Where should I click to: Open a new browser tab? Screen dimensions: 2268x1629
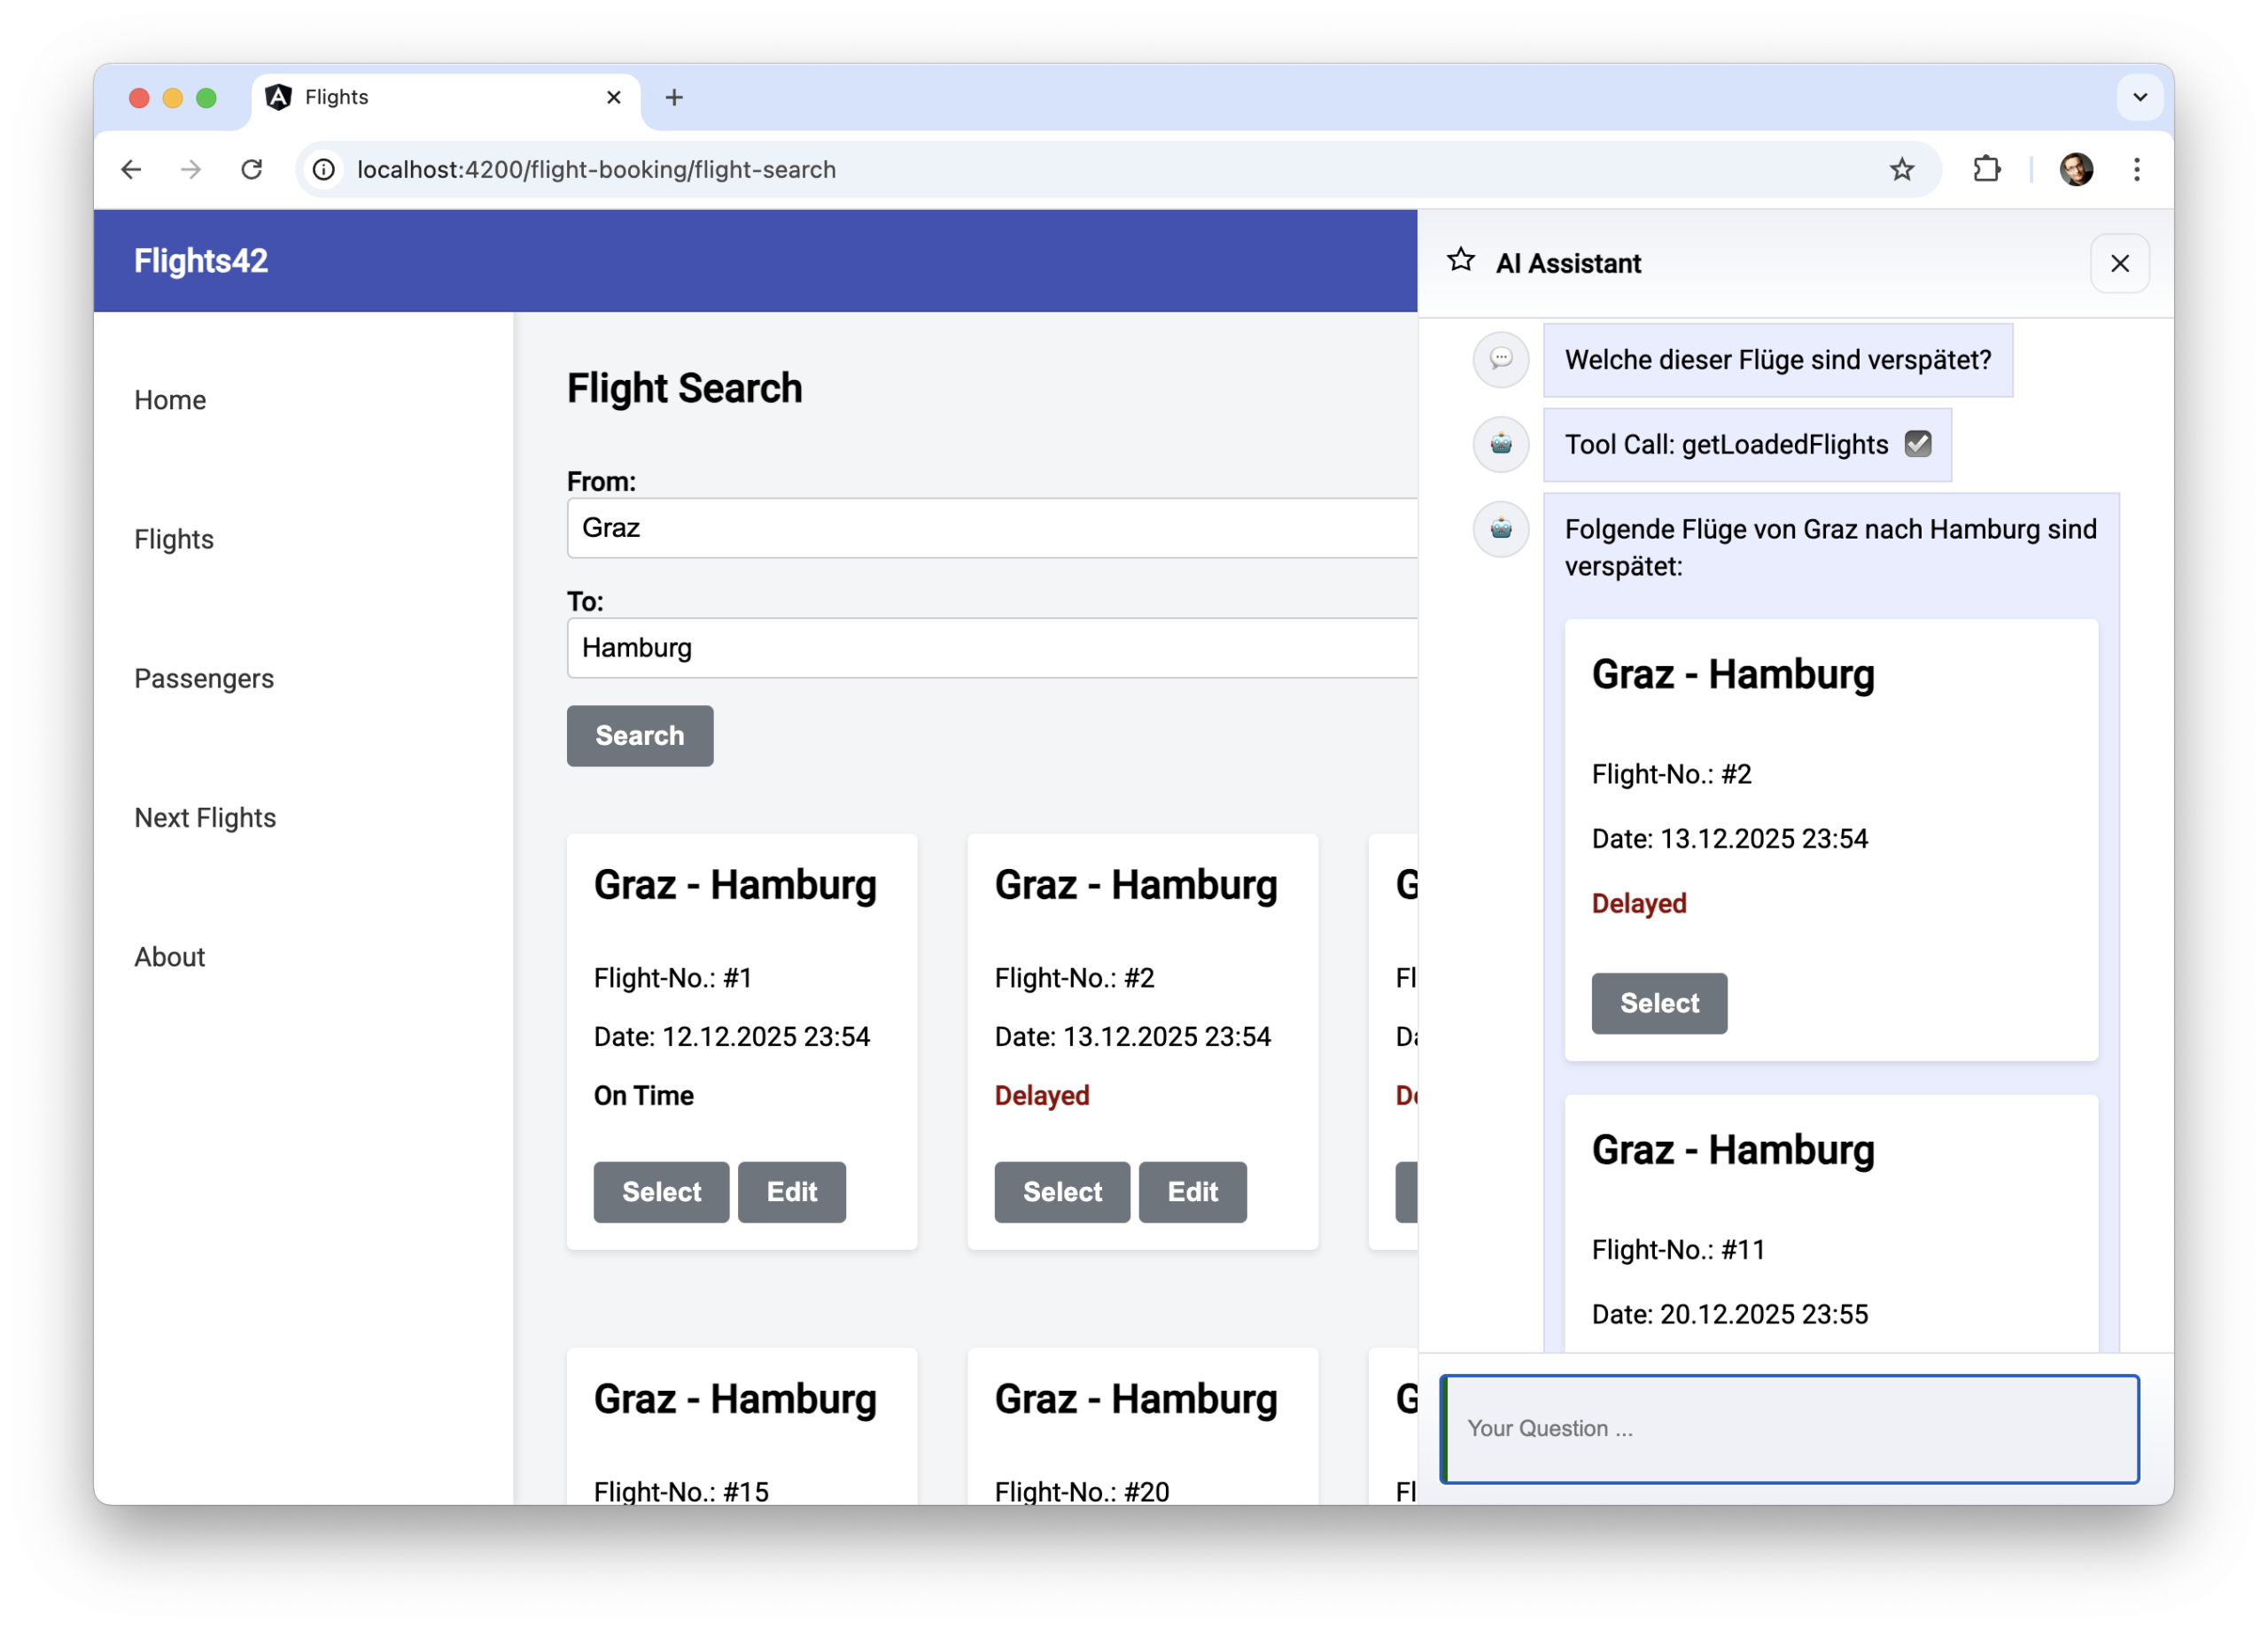tap(674, 97)
